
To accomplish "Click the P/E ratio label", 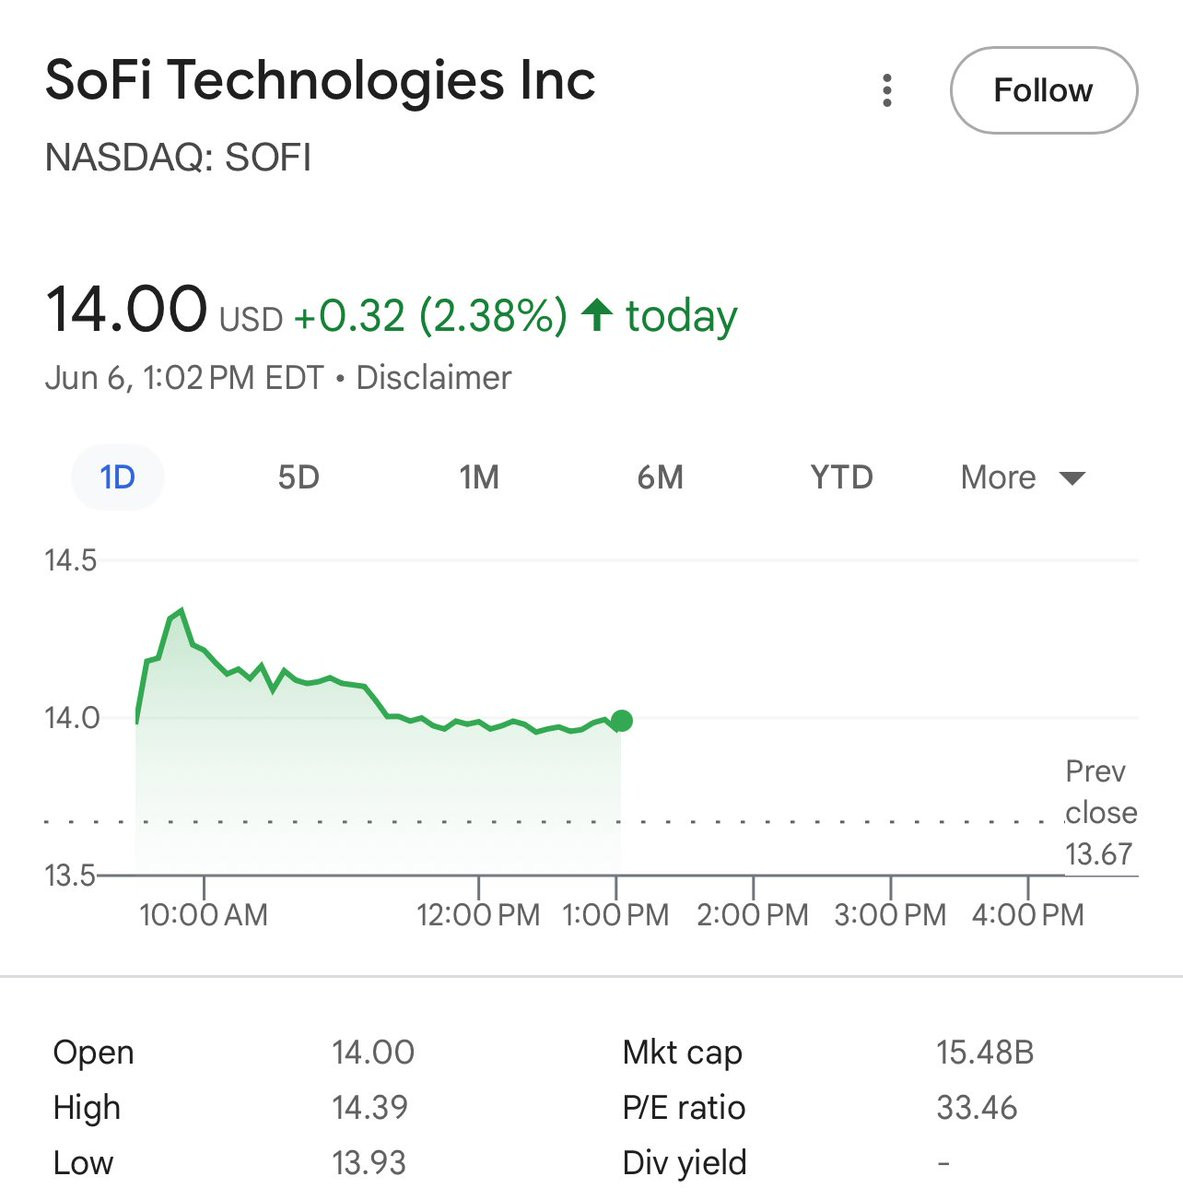I will click(x=683, y=1107).
